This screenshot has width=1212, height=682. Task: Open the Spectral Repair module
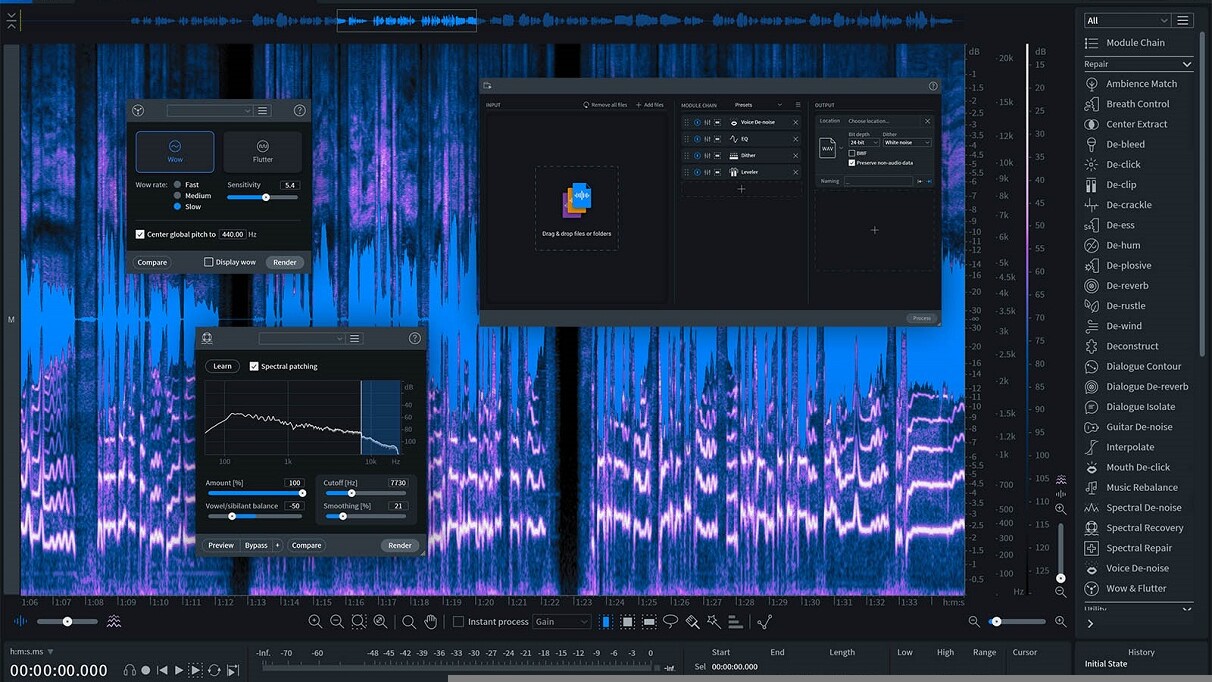[x=1139, y=548]
